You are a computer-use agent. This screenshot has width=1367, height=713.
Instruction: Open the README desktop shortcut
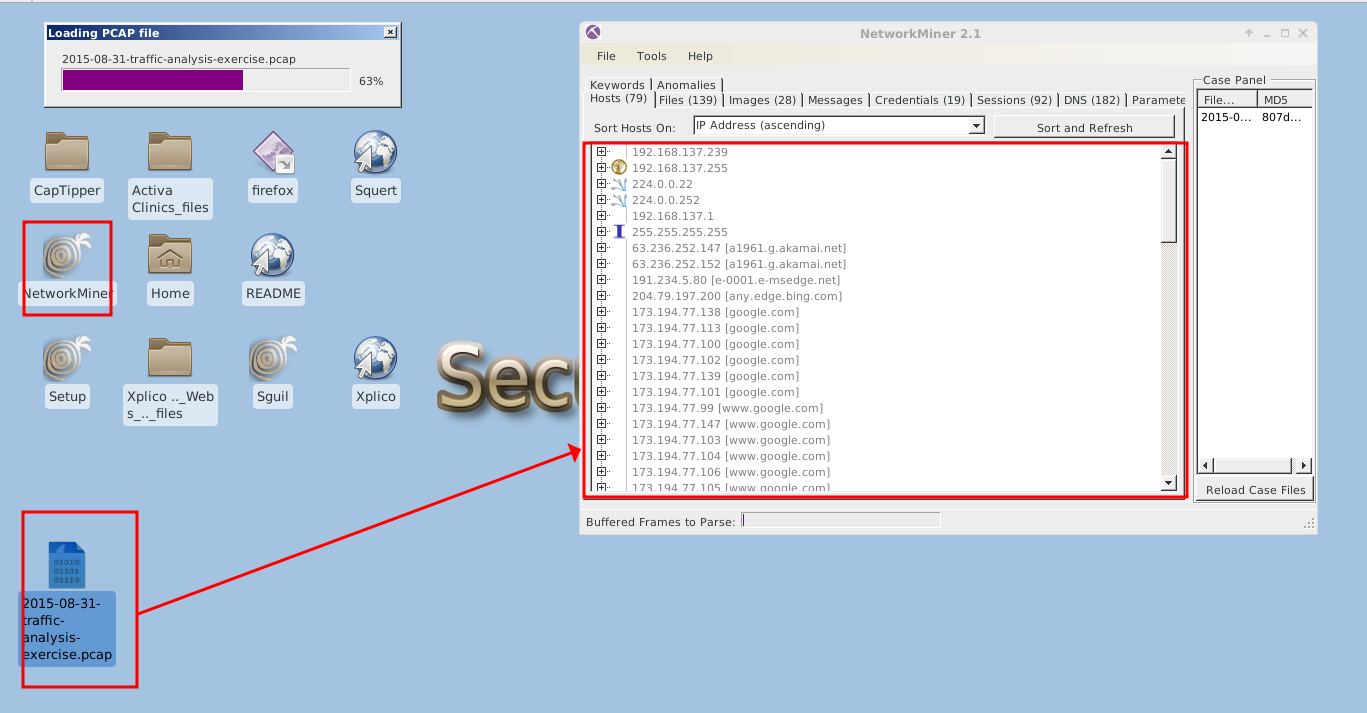tap(272, 255)
